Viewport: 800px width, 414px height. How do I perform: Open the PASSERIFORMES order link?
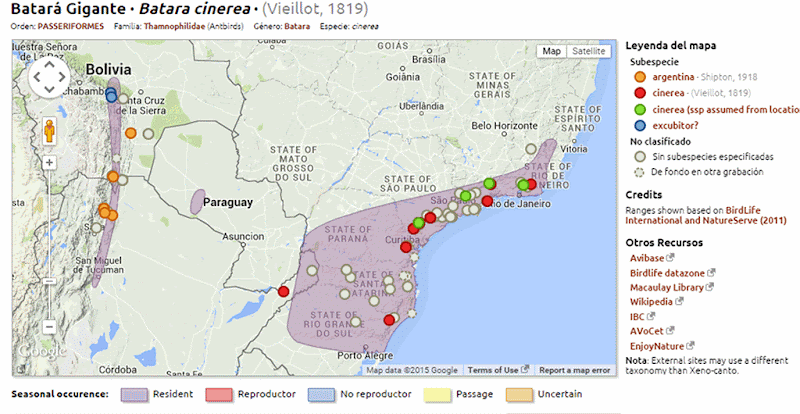click(70, 26)
